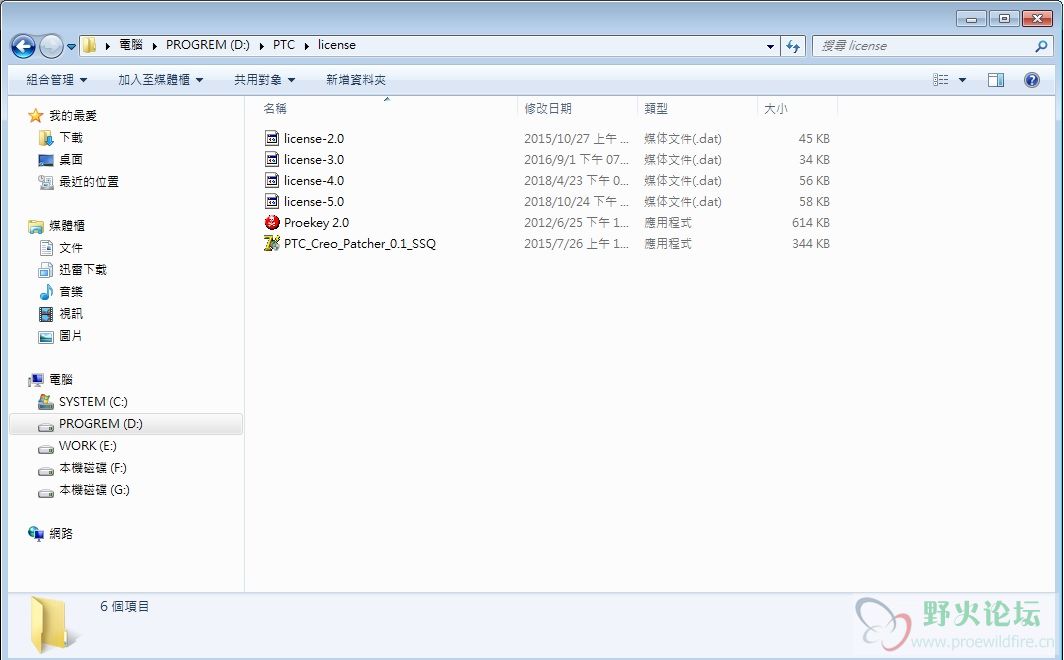Open the 組合管理 menu
The image size is (1064, 660).
(57, 80)
